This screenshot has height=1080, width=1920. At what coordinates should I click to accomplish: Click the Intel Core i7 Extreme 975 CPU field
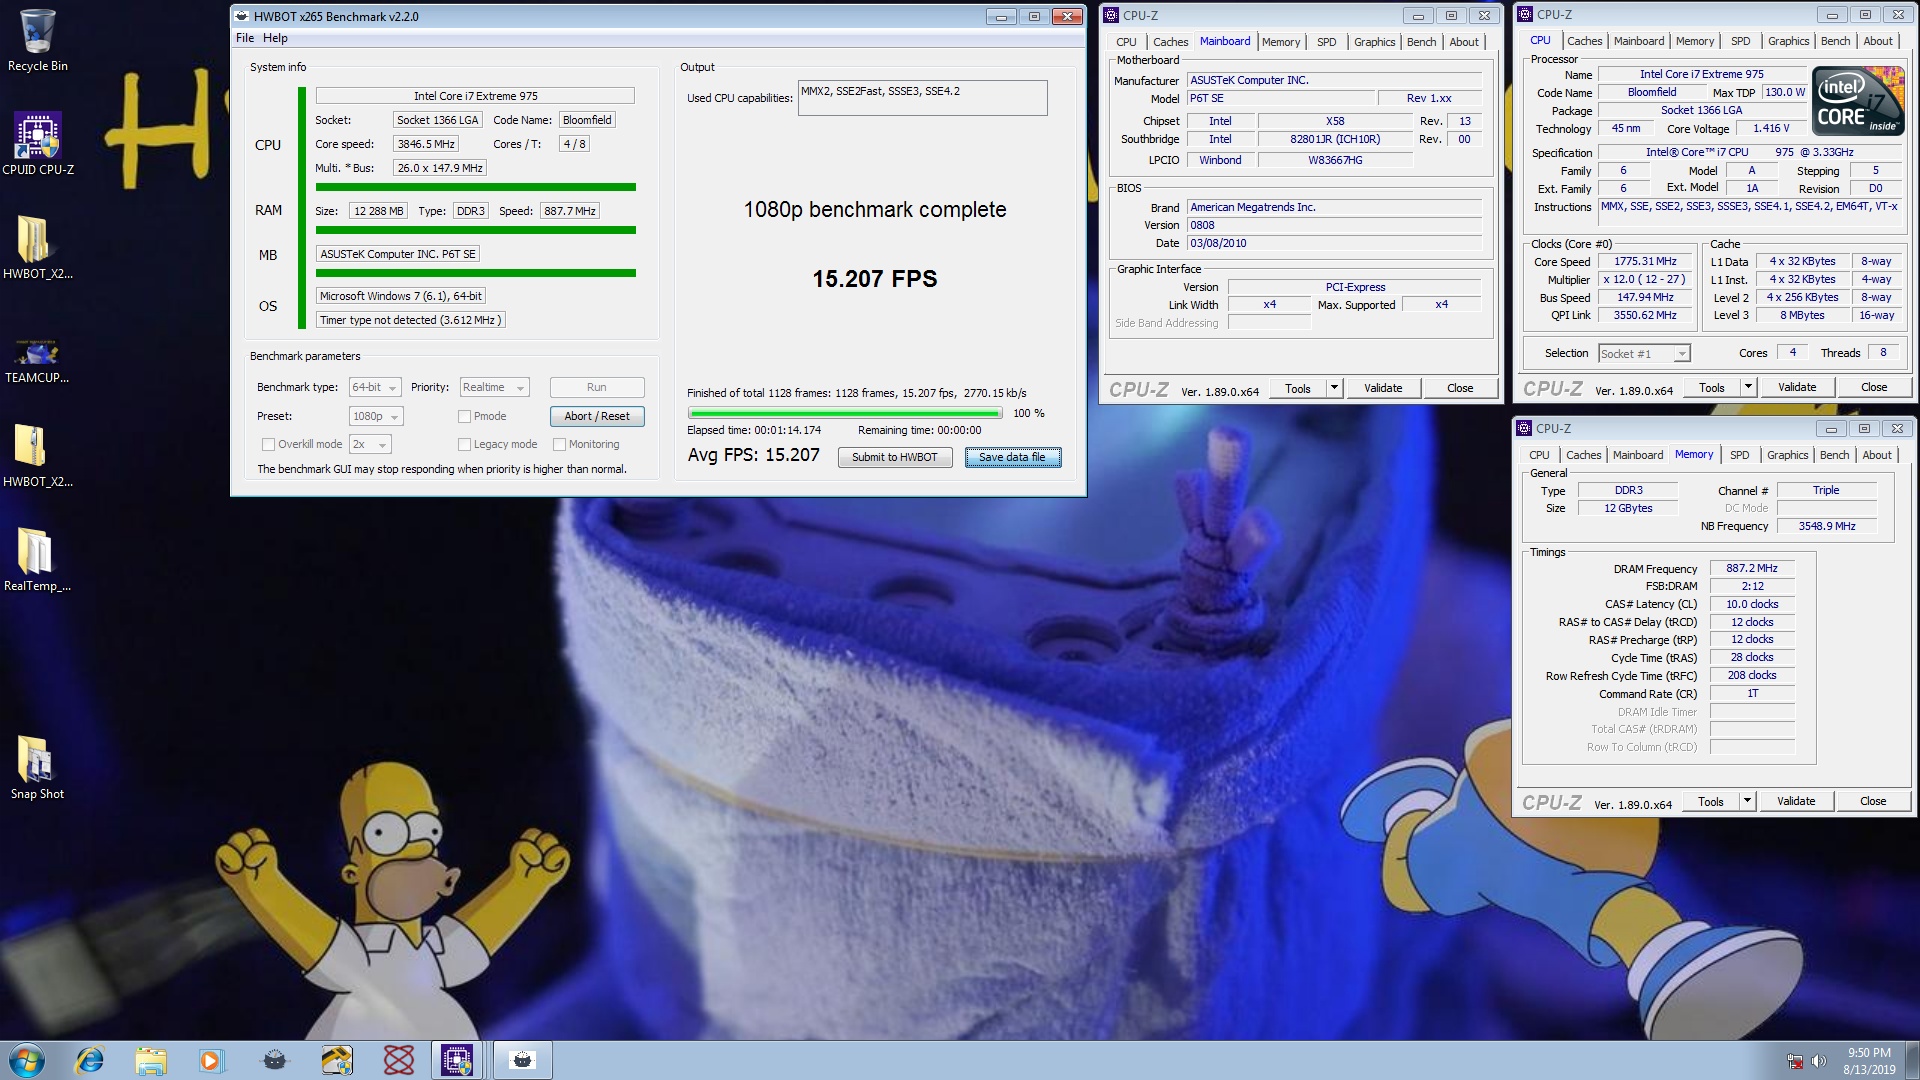(x=475, y=96)
